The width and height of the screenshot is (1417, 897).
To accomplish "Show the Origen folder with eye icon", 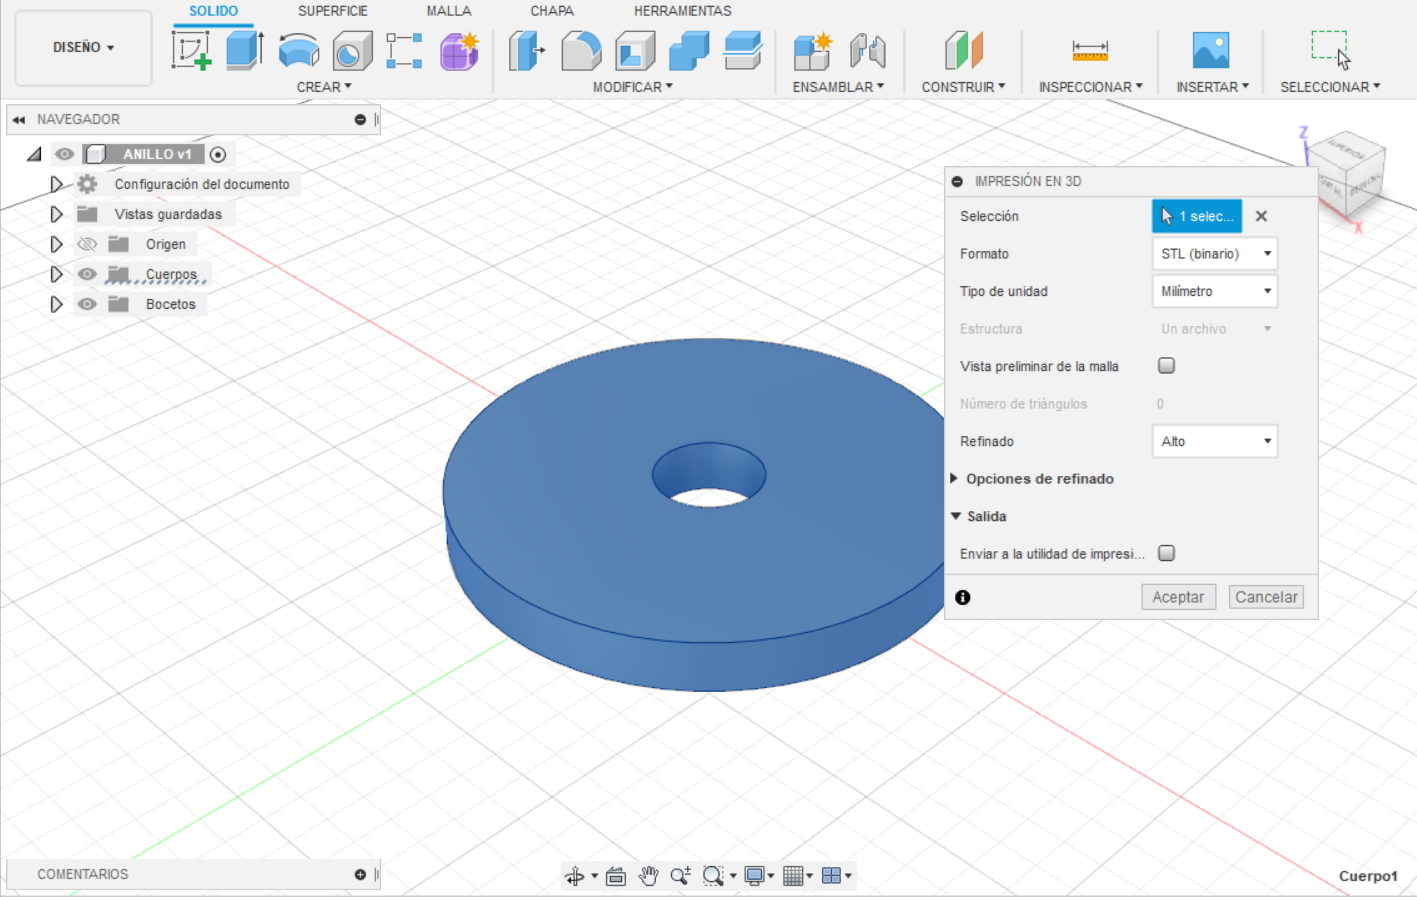I will click(87, 244).
